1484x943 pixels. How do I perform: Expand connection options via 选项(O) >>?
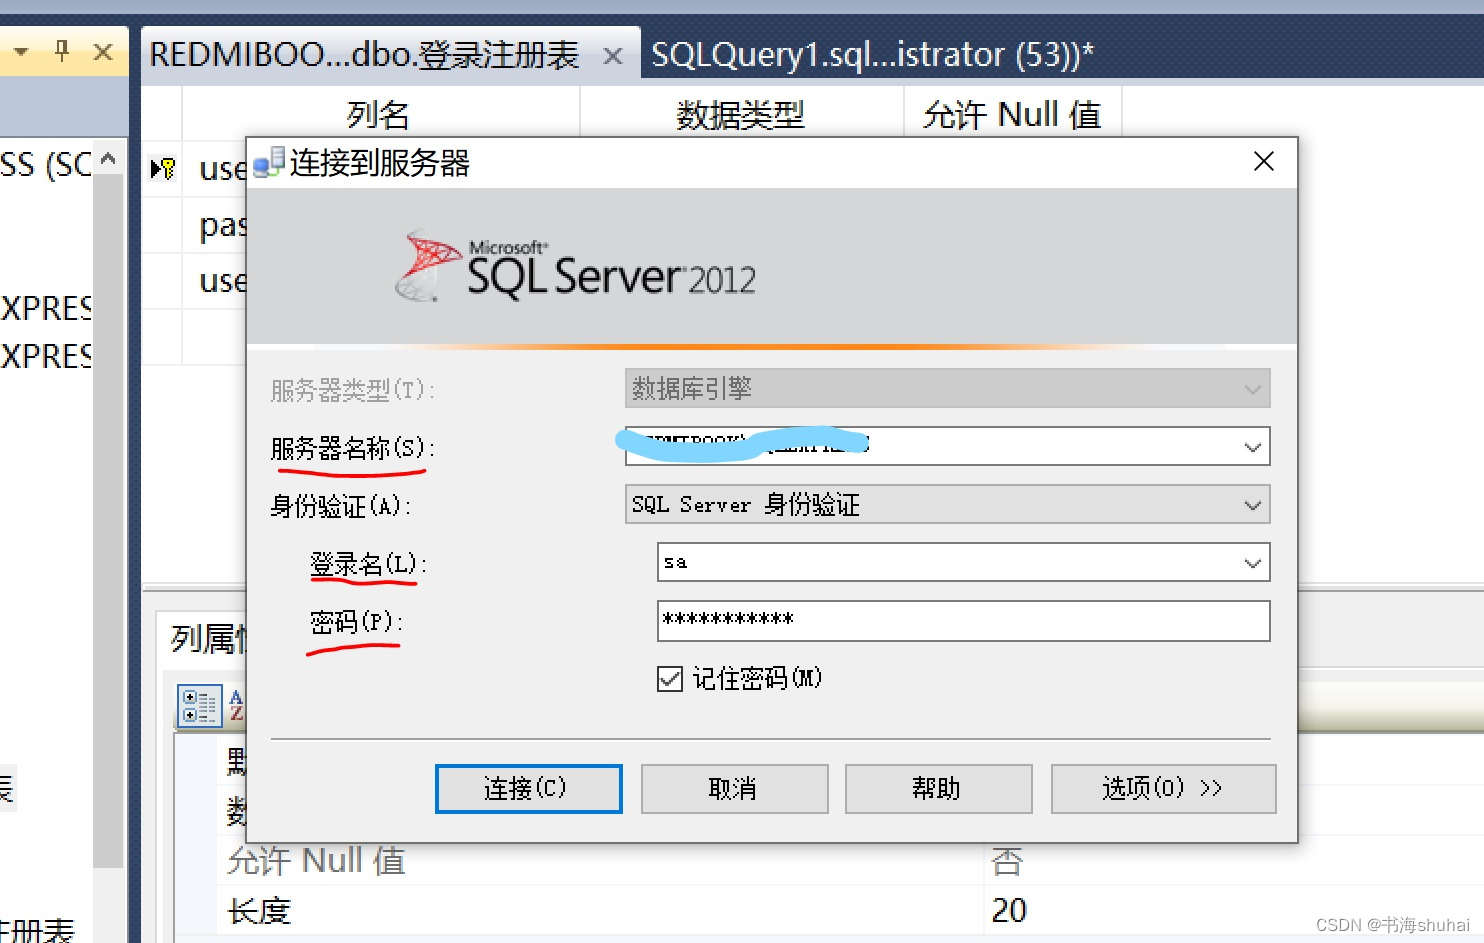tap(1163, 788)
